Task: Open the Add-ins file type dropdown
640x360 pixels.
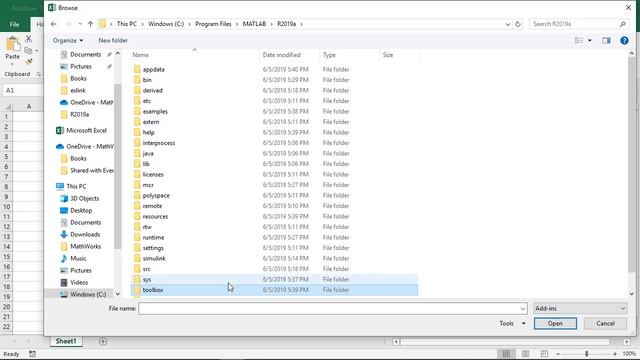Action: point(580,309)
